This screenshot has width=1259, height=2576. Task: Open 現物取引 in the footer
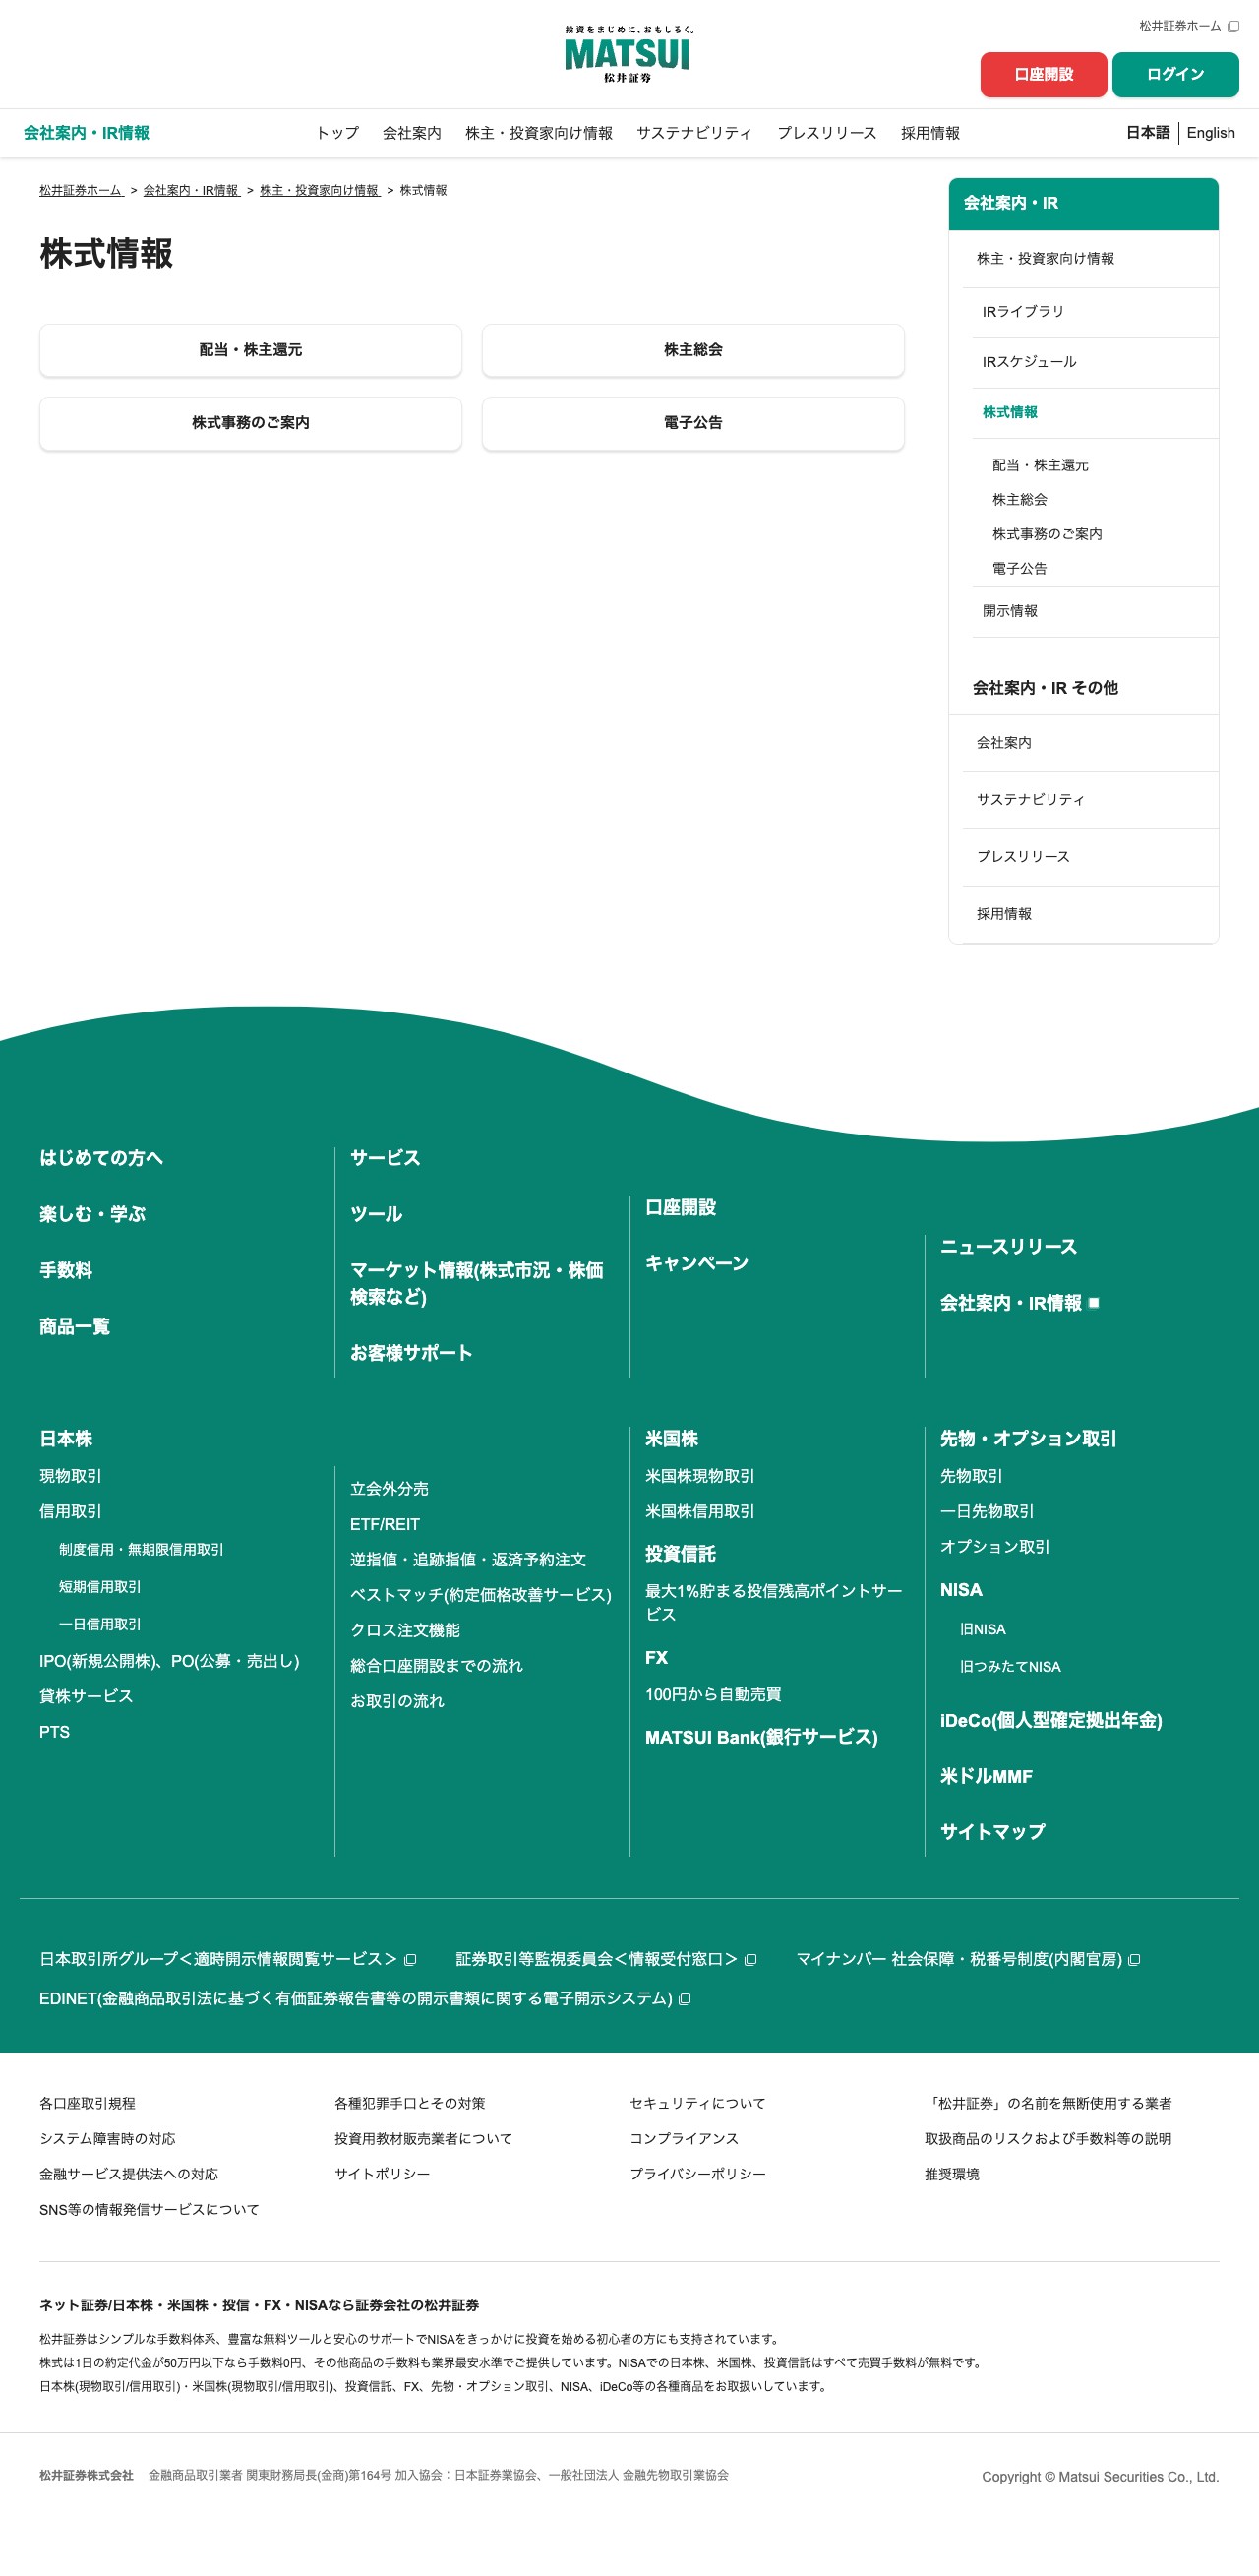point(70,1476)
